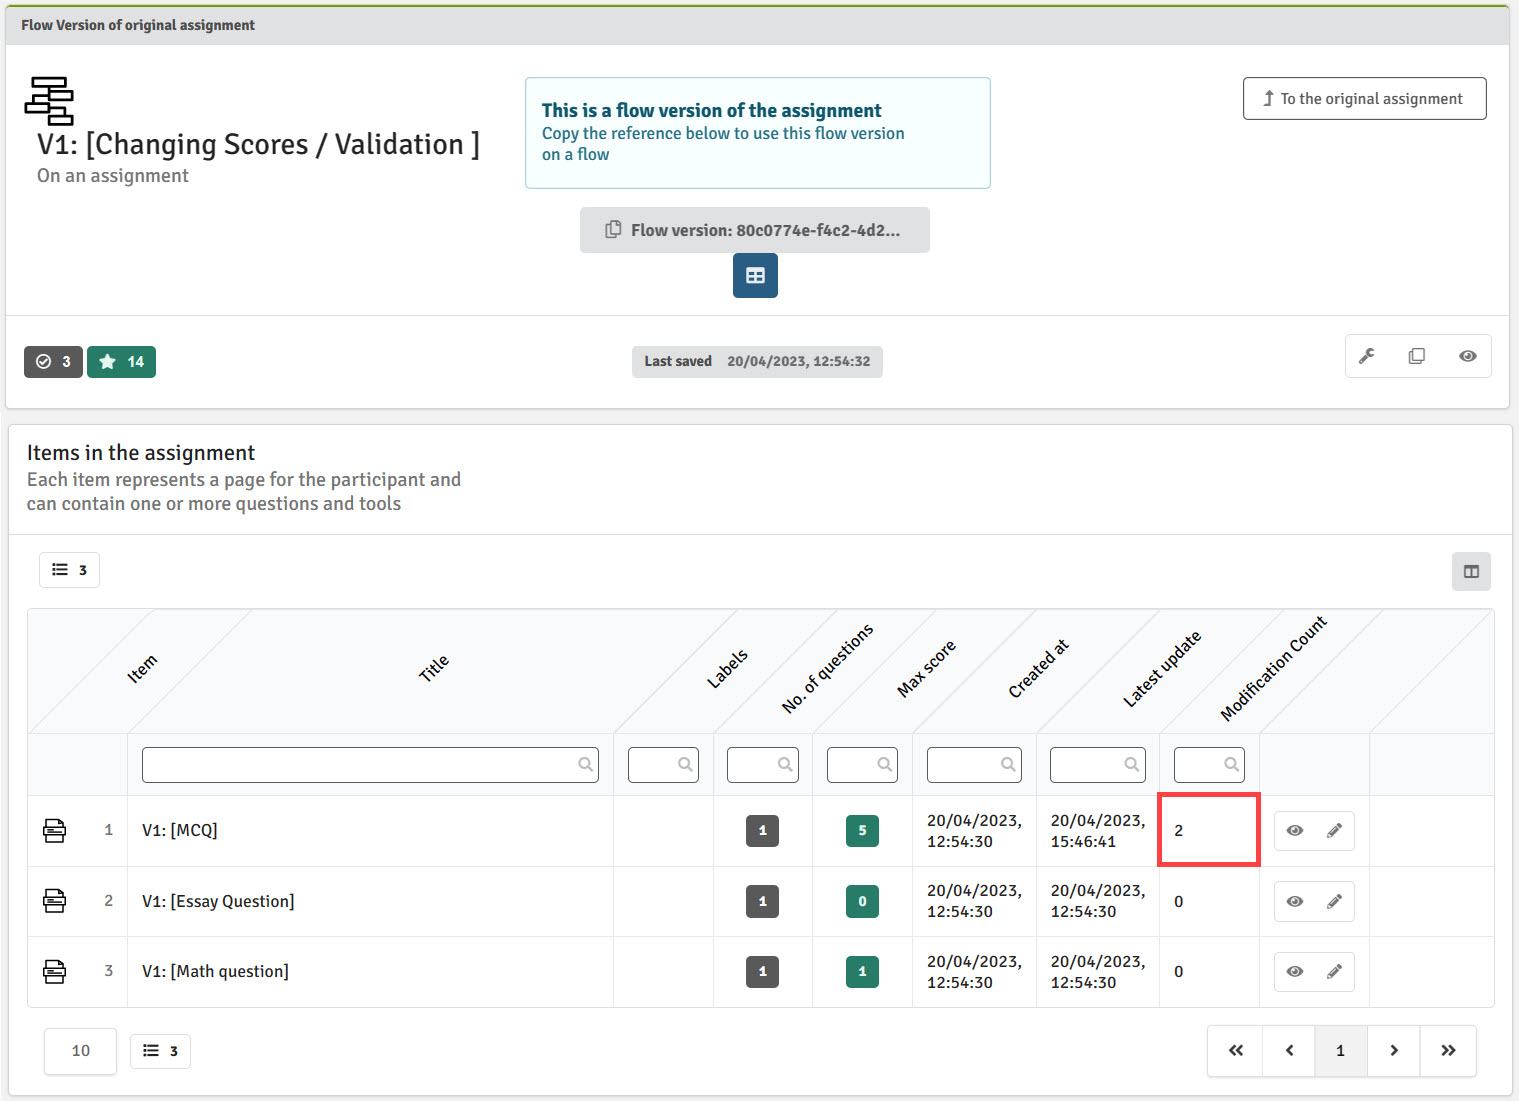
Task: Open the page size 10 selector
Action: click(81, 1051)
